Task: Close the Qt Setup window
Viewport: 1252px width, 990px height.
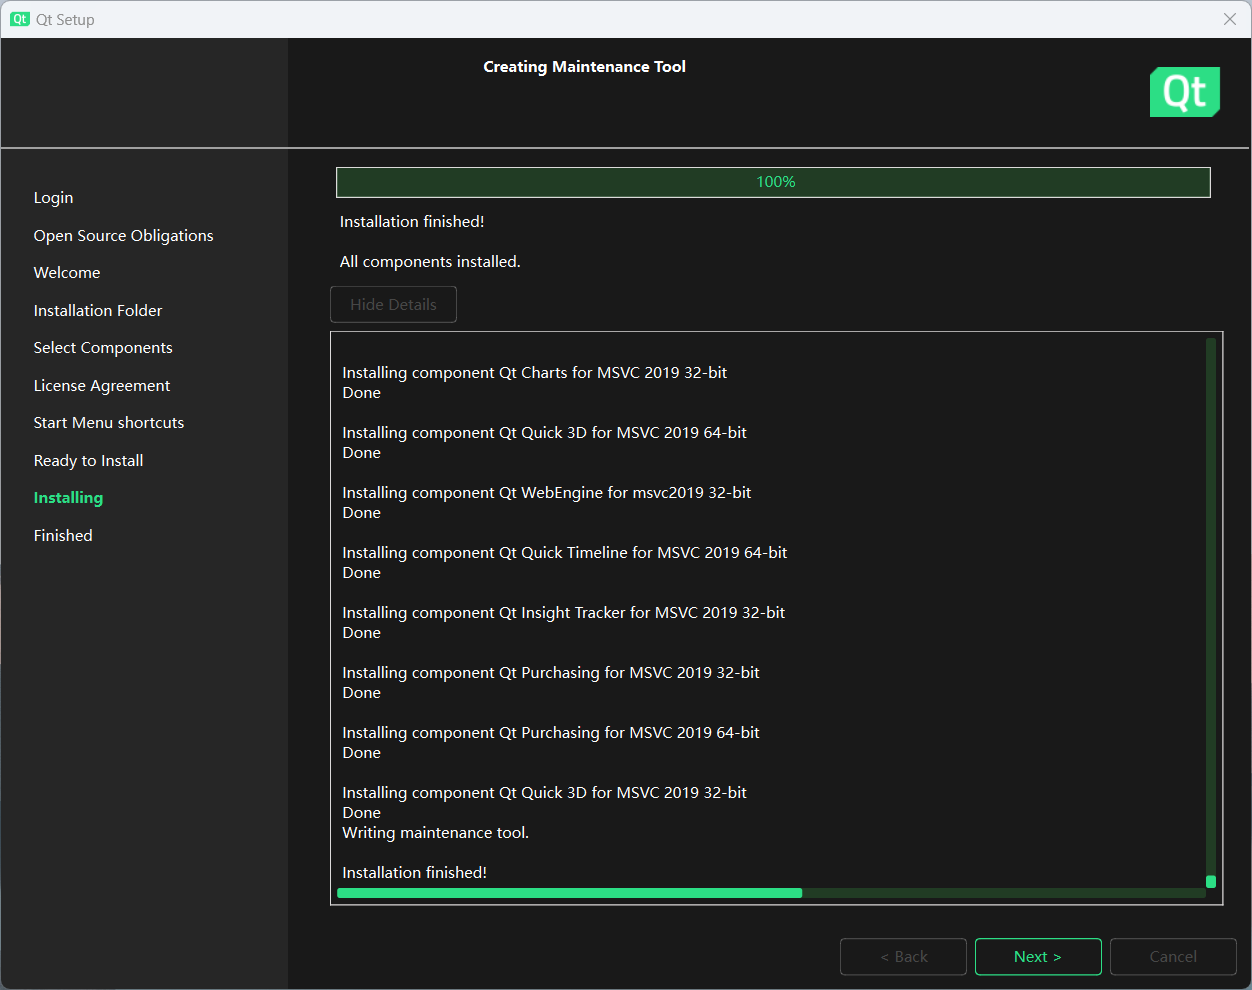Action: (1230, 19)
